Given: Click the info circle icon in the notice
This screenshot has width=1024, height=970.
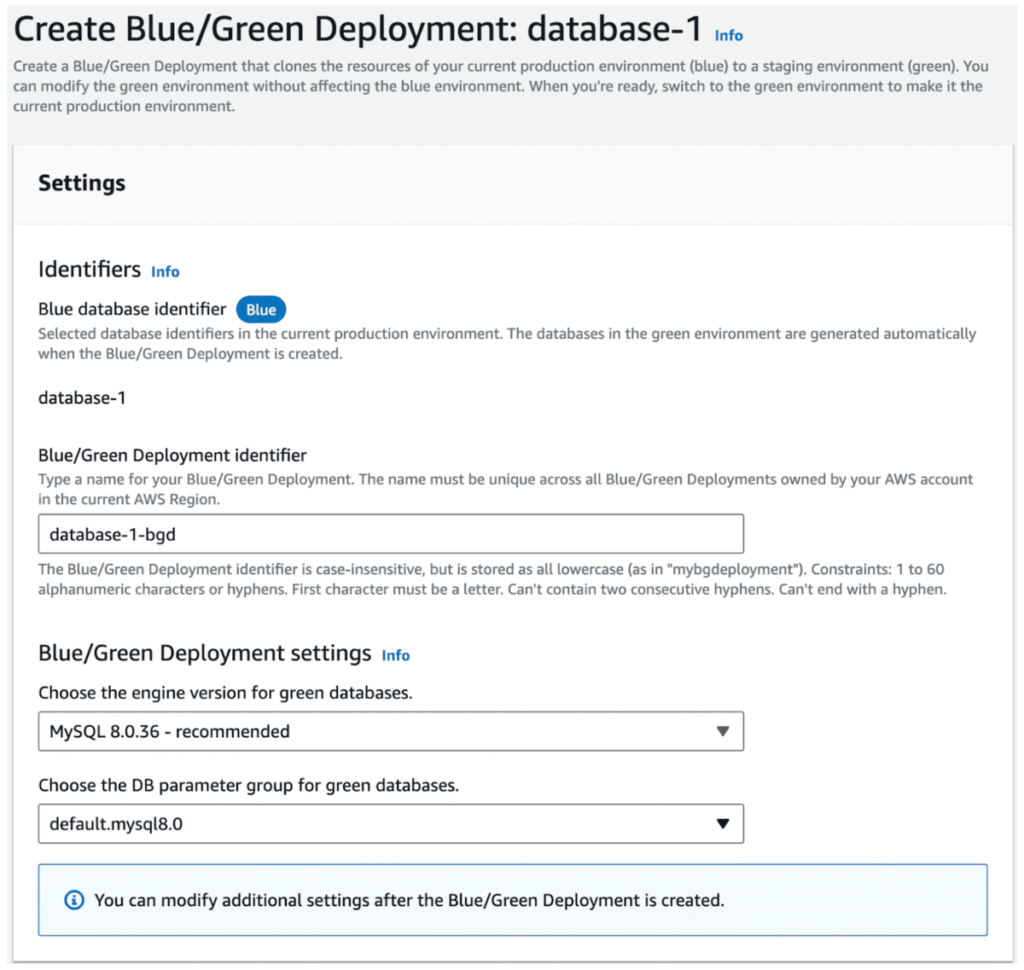Looking at the screenshot, I should pyautogui.click(x=74, y=900).
